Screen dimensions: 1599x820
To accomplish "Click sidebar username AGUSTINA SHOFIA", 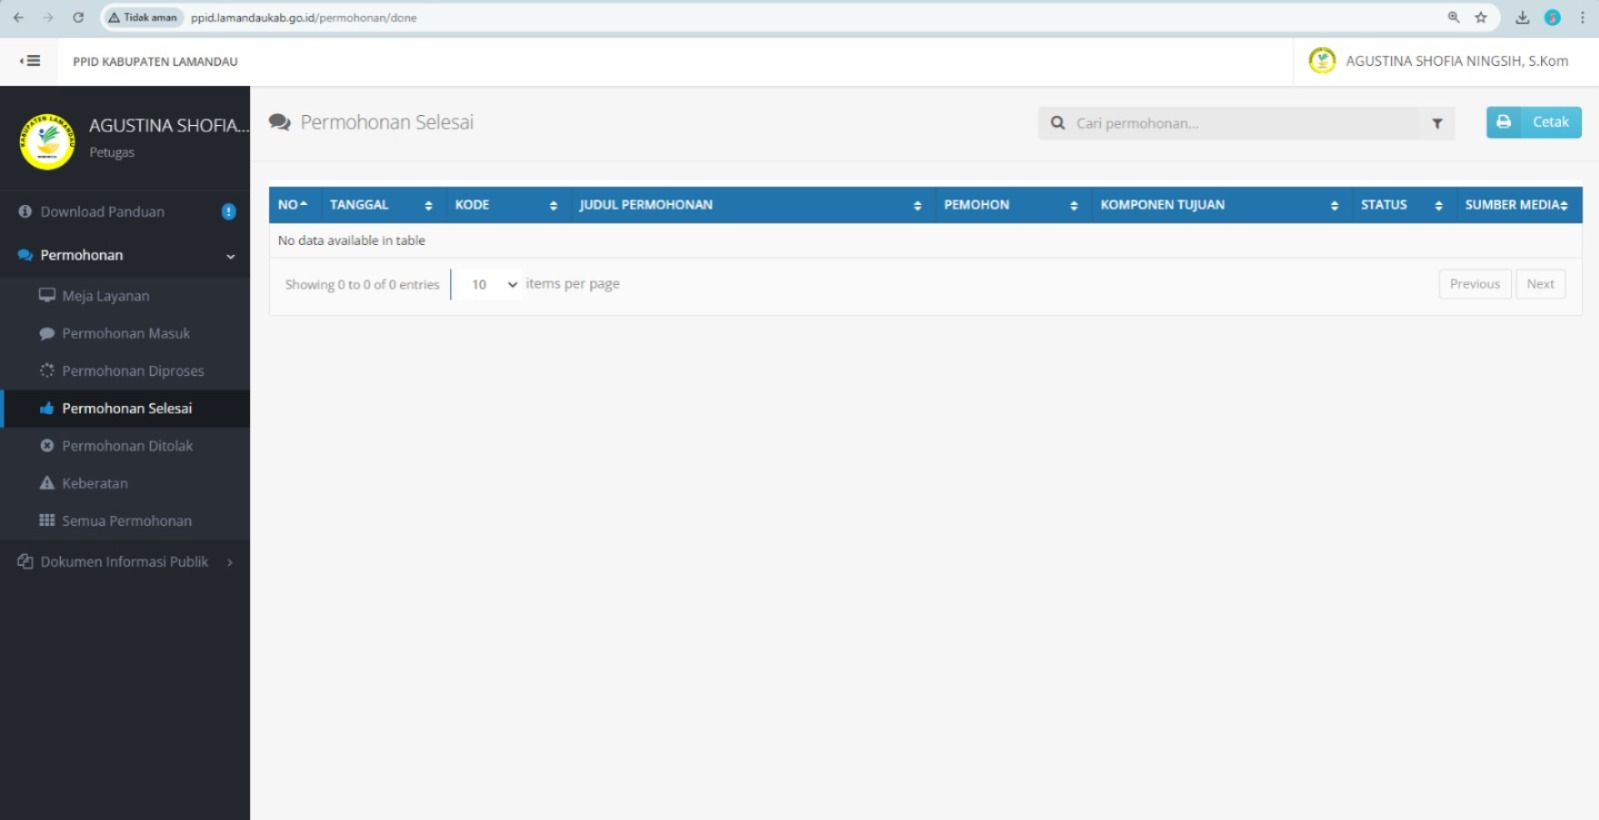I will (x=168, y=125).
